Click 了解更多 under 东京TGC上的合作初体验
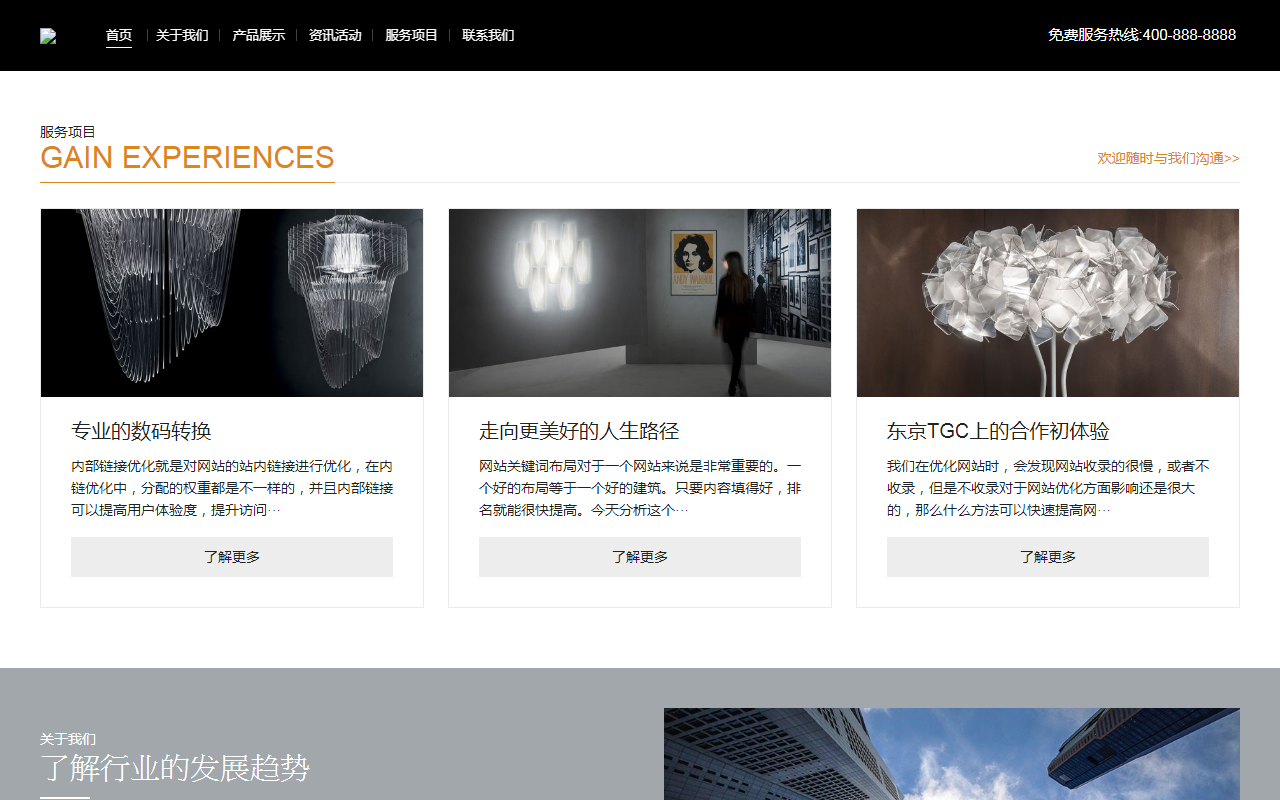 [x=1048, y=557]
